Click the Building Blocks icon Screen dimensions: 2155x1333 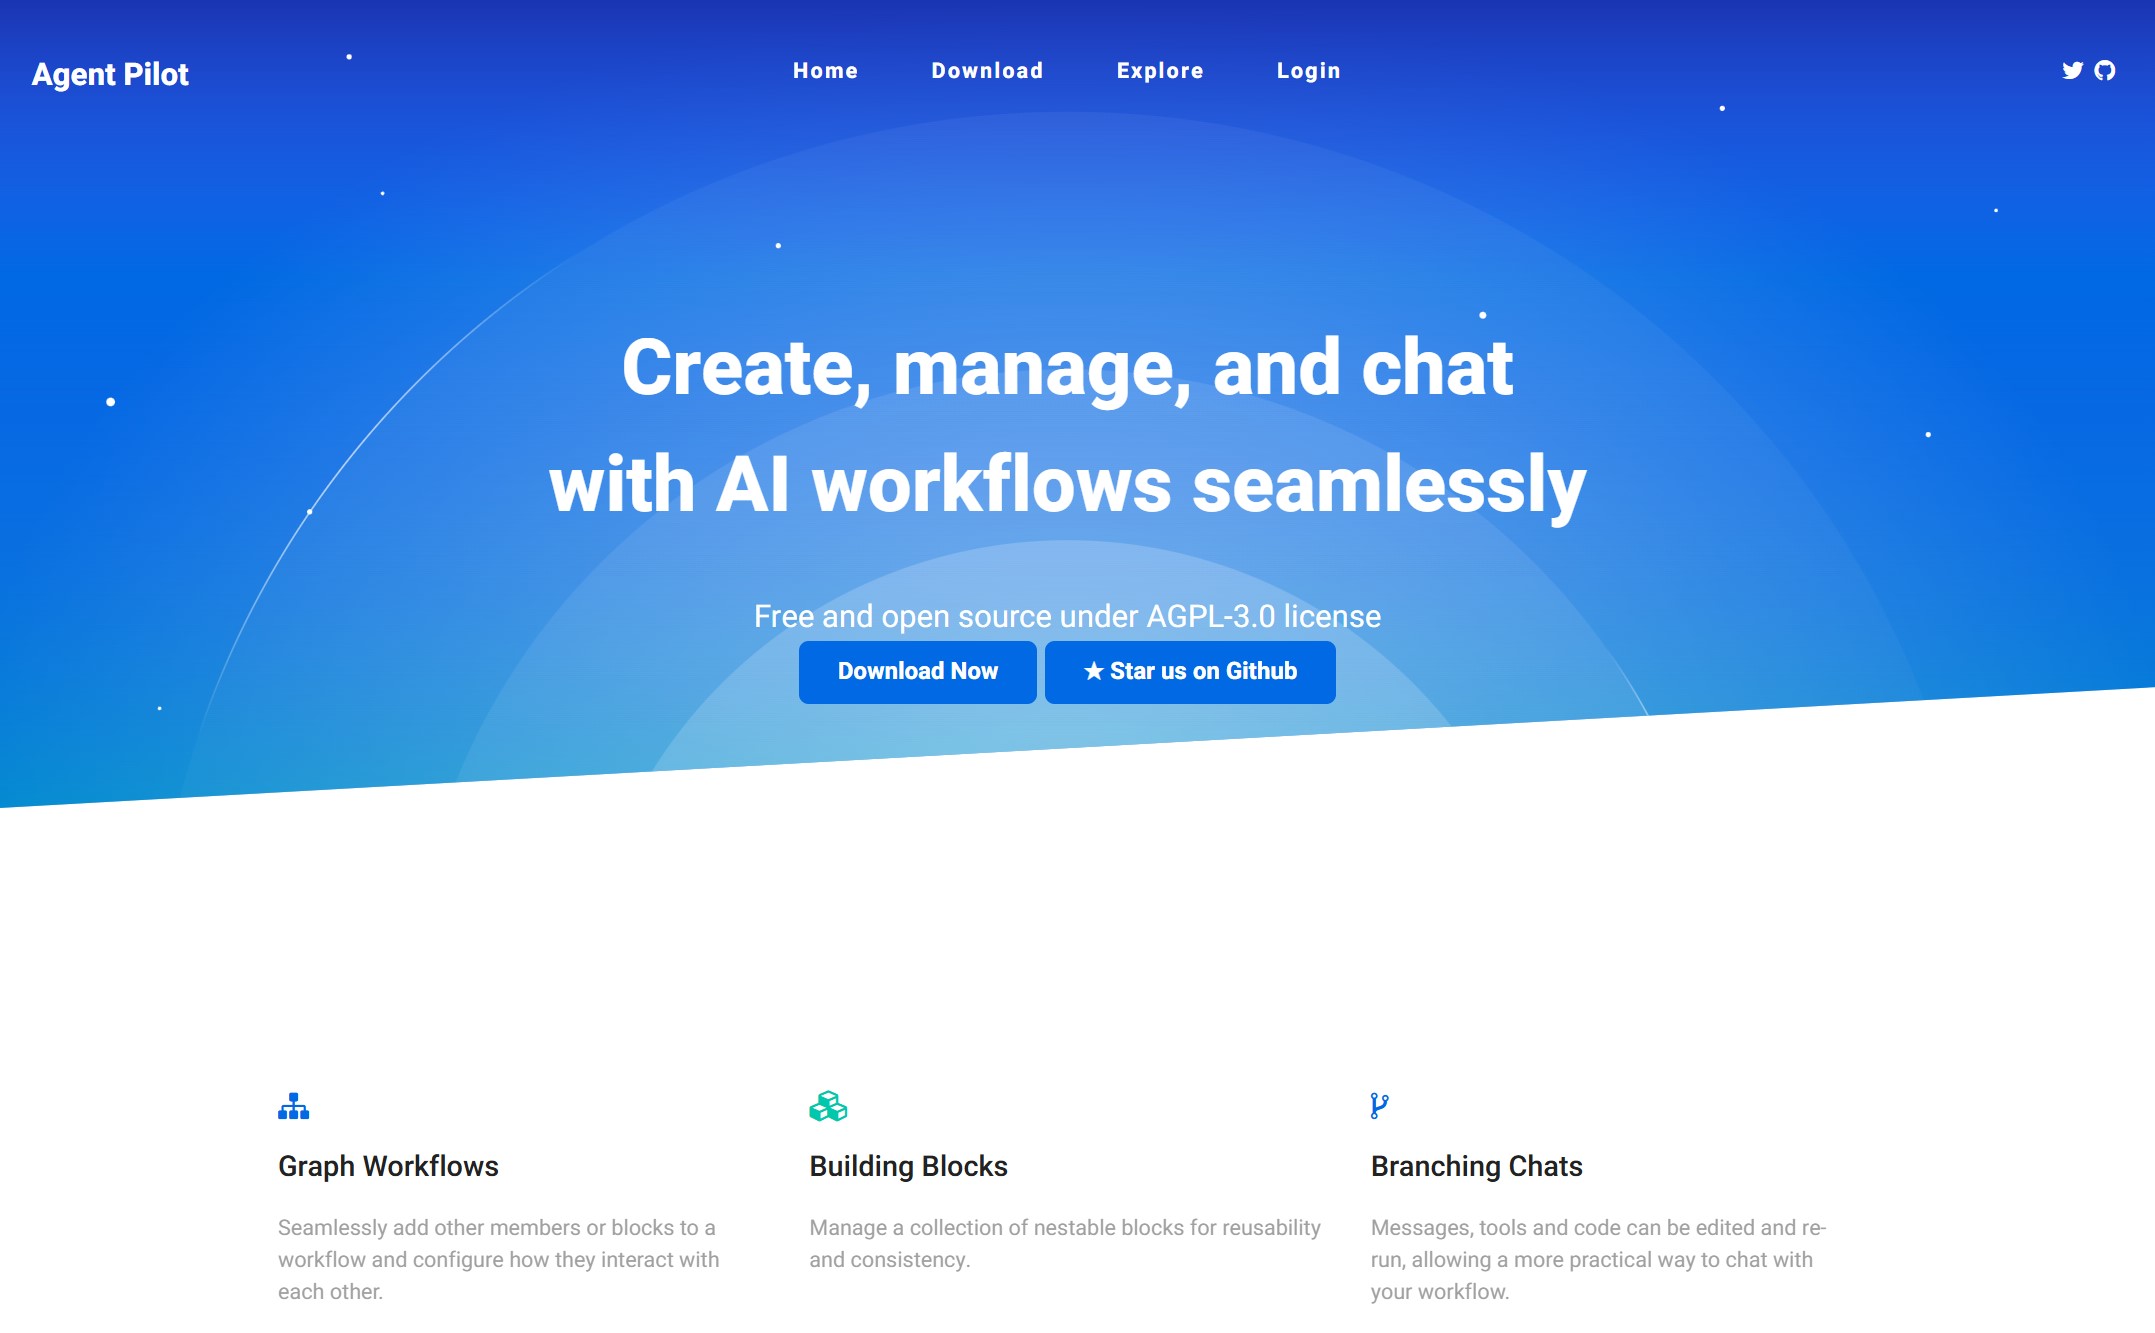828,1105
